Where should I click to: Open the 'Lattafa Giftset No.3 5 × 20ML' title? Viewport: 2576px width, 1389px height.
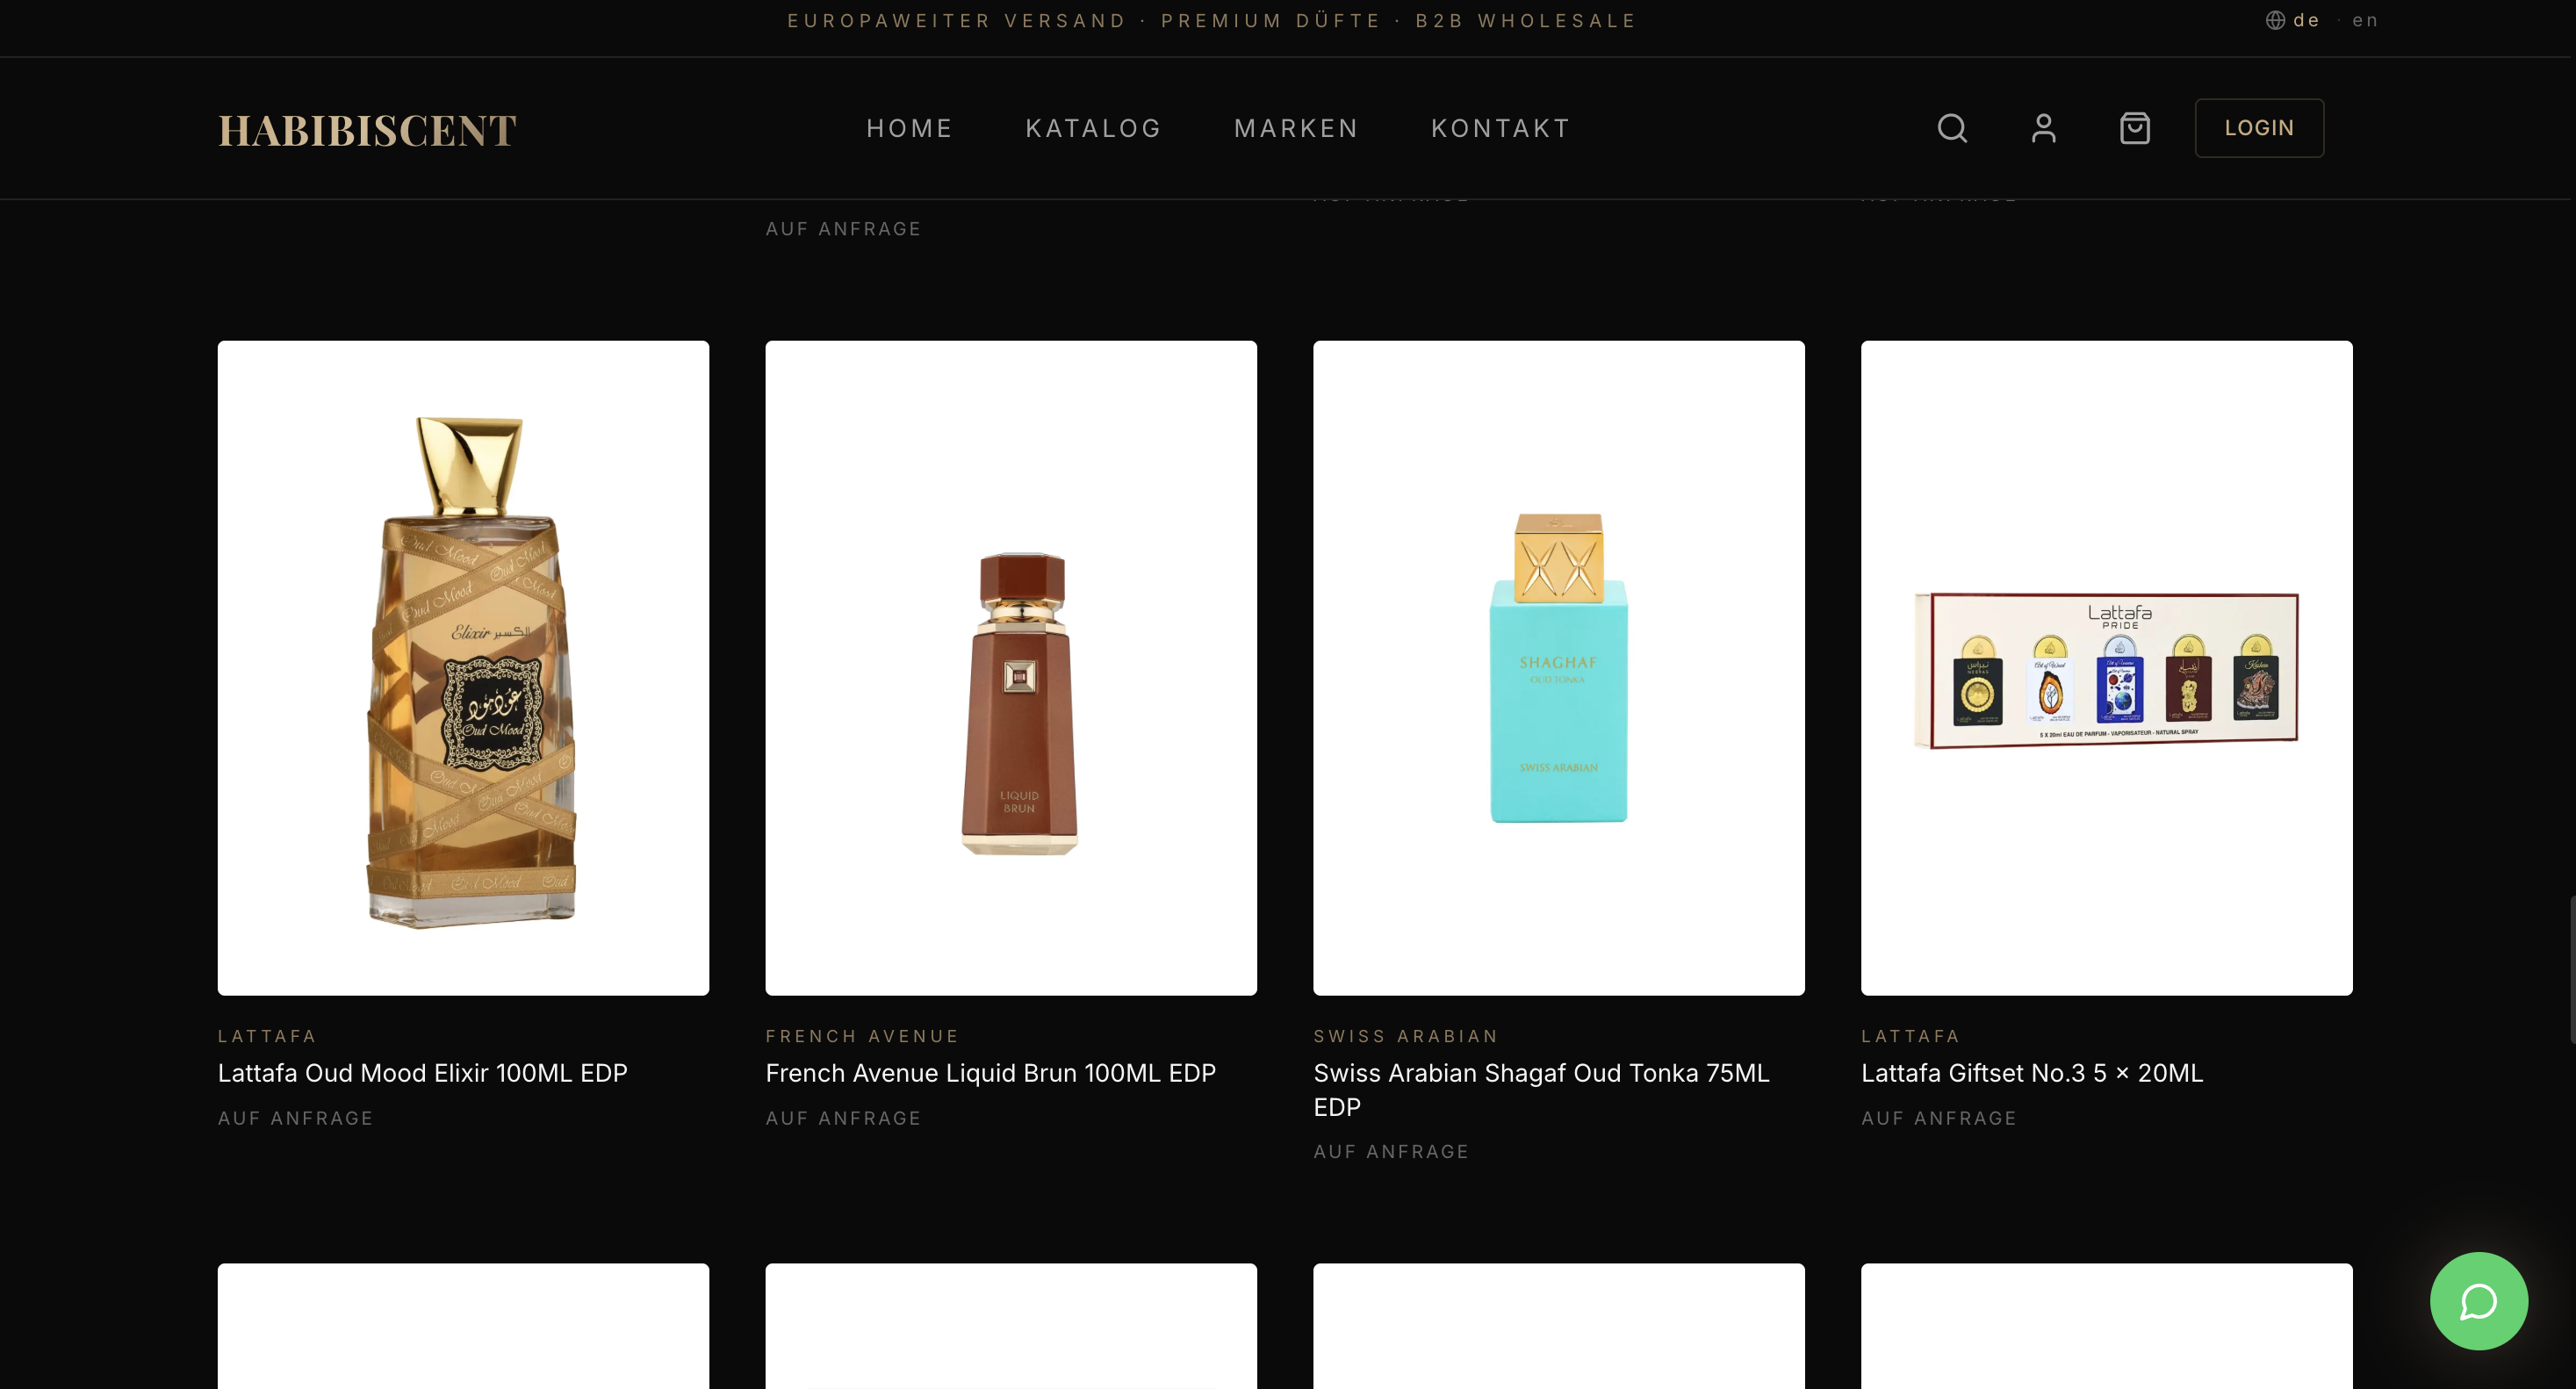pyautogui.click(x=2031, y=1073)
